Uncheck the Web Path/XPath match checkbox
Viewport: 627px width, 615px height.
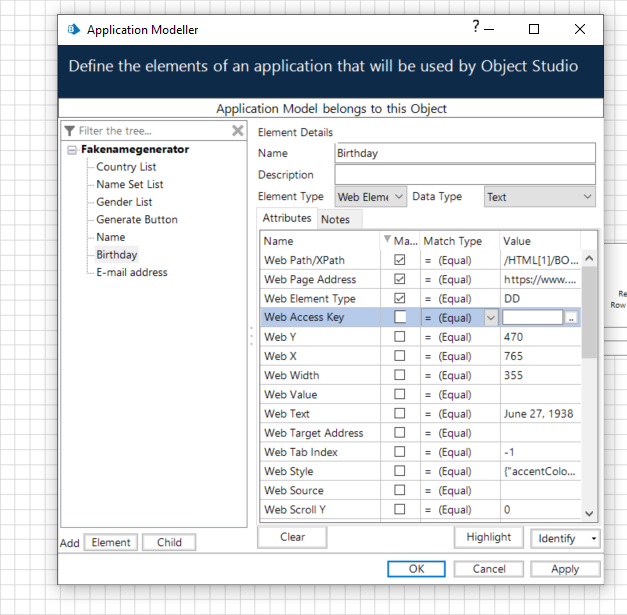[400, 260]
